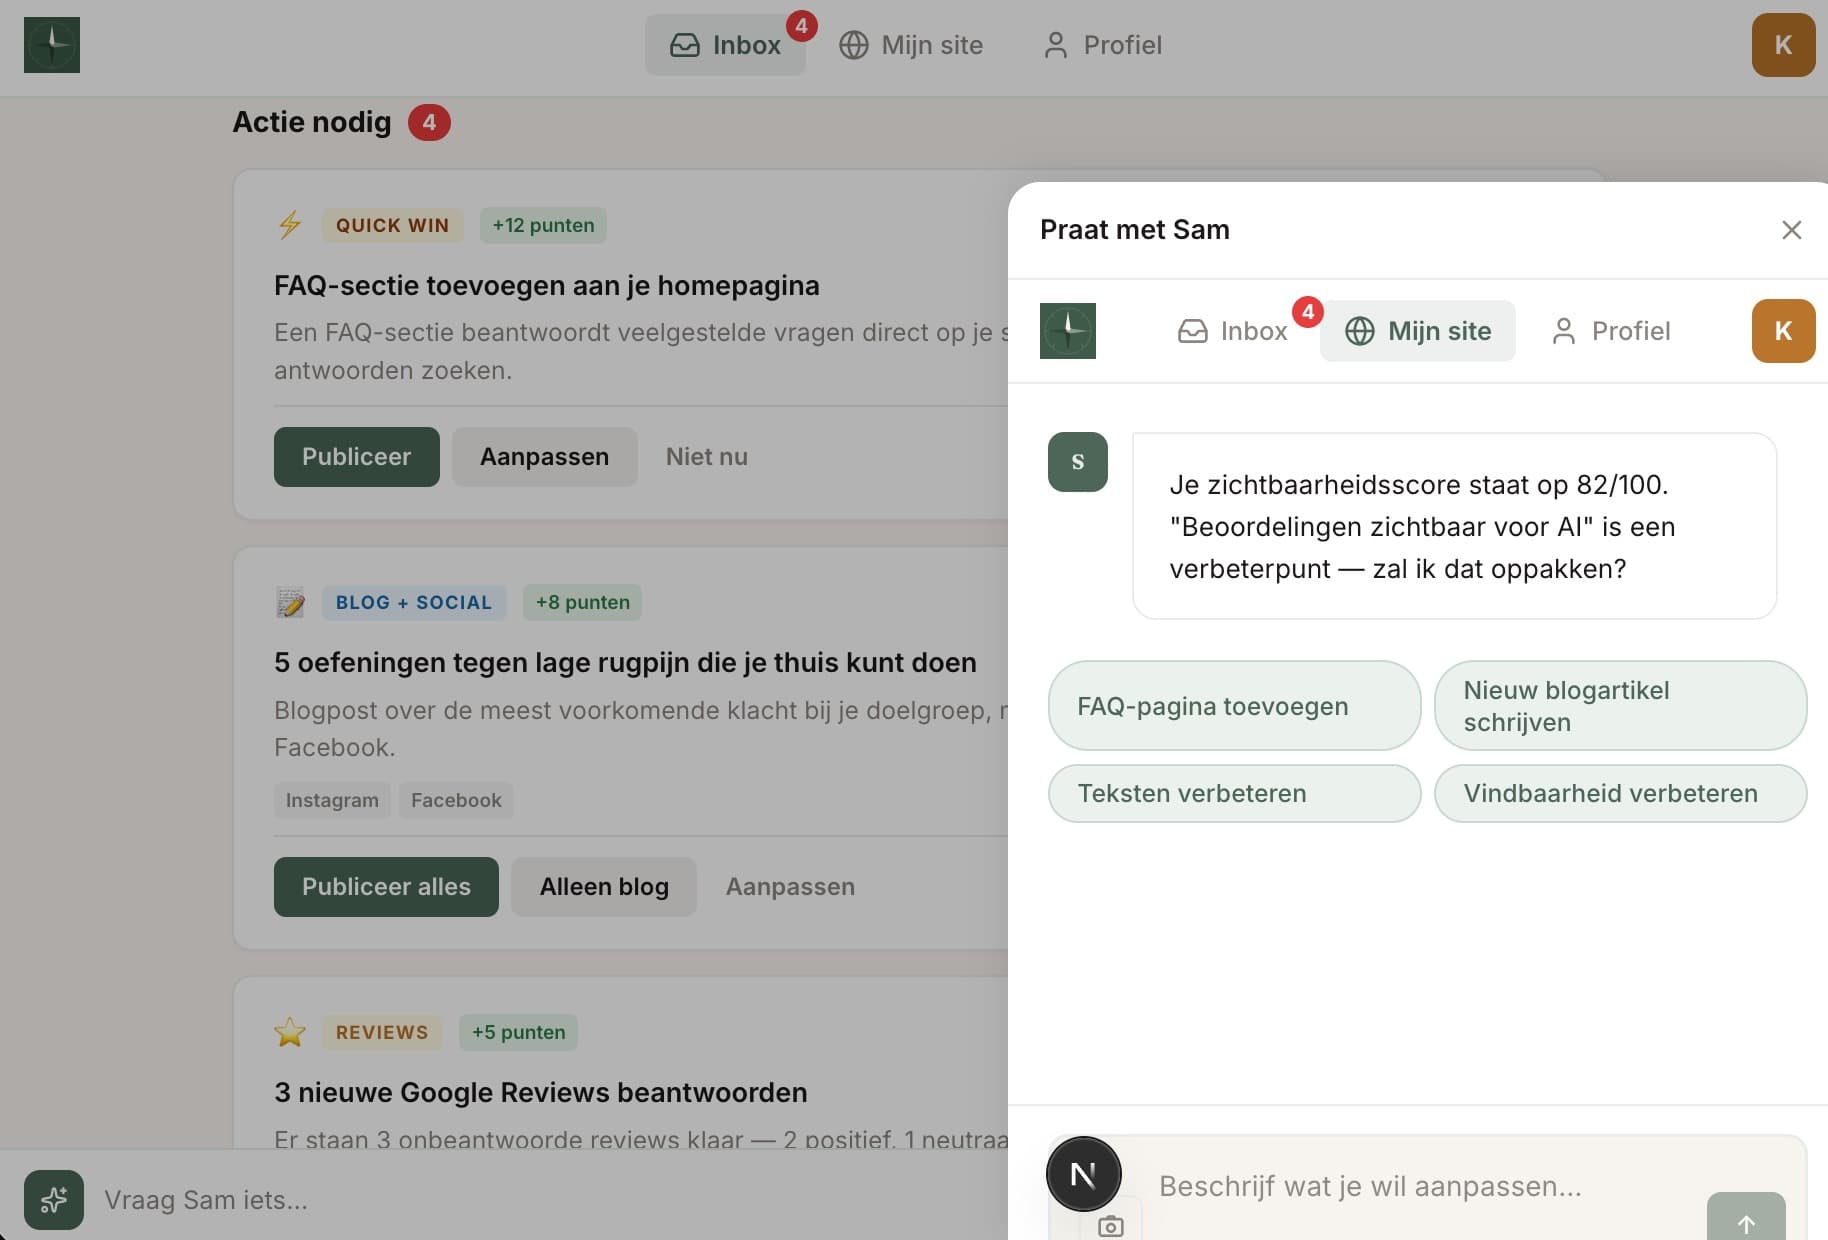Publish the FAQ section via 'Publiceer'

(356, 456)
